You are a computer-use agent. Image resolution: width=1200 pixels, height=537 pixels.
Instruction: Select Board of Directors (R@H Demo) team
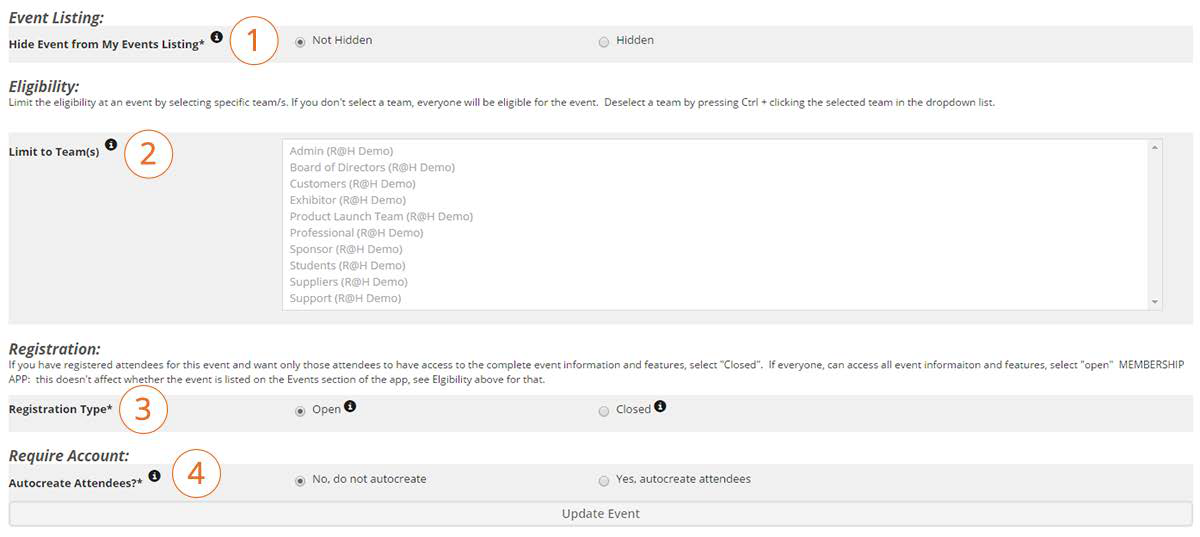tap(372, 168)
